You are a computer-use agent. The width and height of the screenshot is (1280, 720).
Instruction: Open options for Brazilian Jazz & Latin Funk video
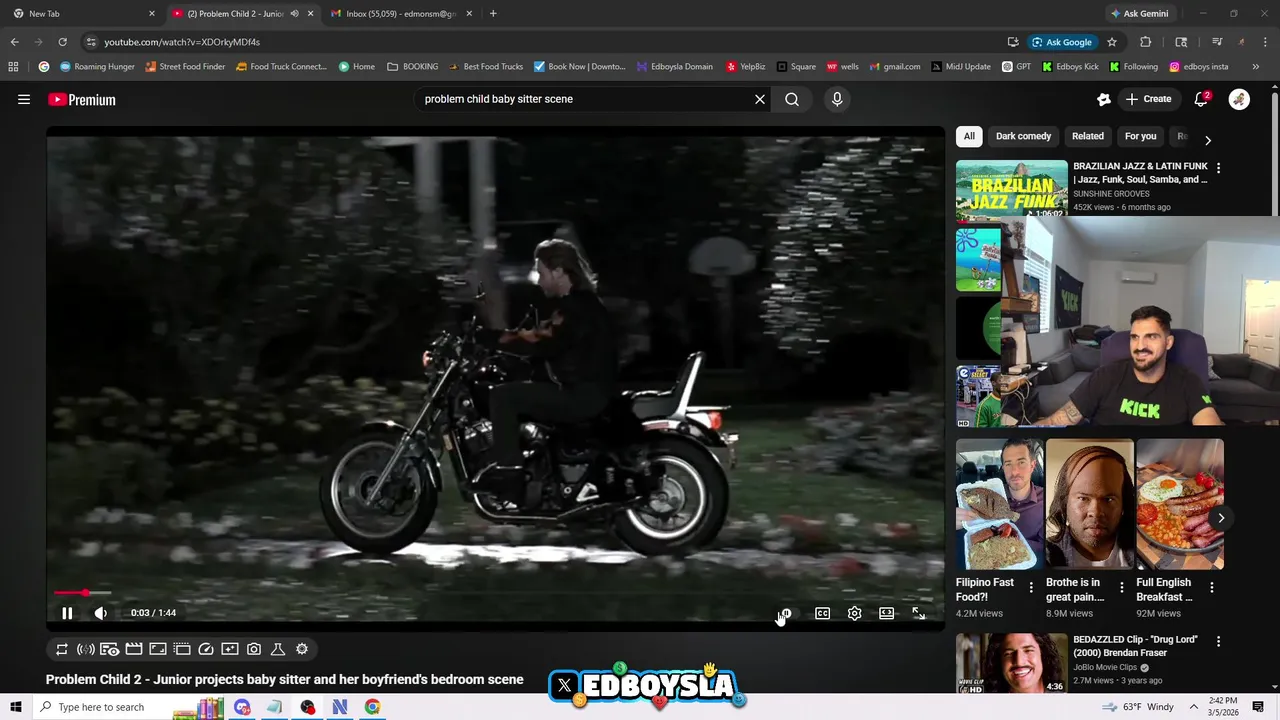pyautogui.click(x=1218, y=168)
